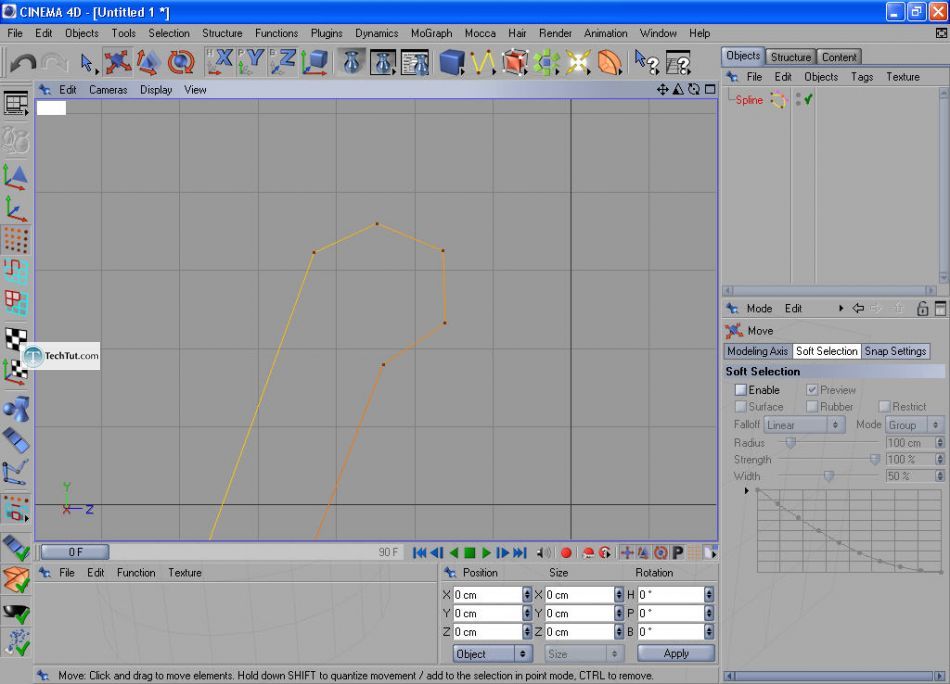Toggle the Spline object enabled checkmark

pyautogui.click(x=808, y=99)
